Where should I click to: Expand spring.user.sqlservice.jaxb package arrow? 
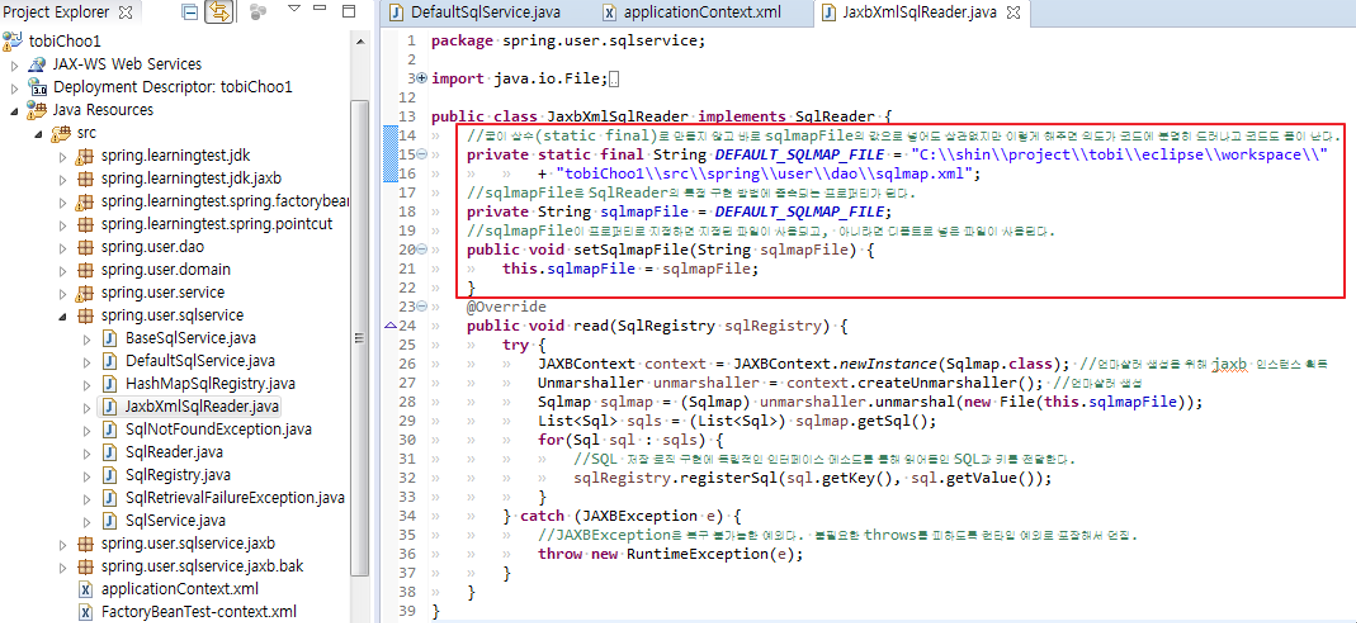63,545
